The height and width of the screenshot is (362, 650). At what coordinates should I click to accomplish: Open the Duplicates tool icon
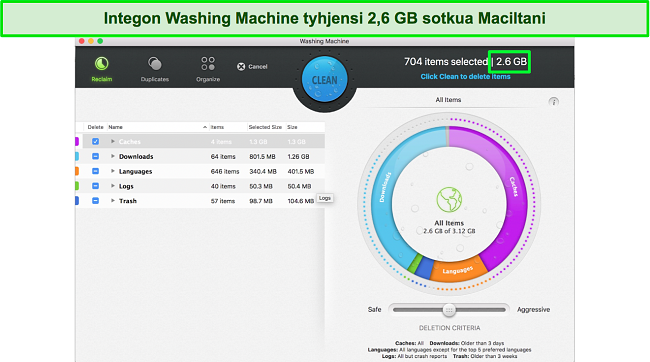click(155, 63)
